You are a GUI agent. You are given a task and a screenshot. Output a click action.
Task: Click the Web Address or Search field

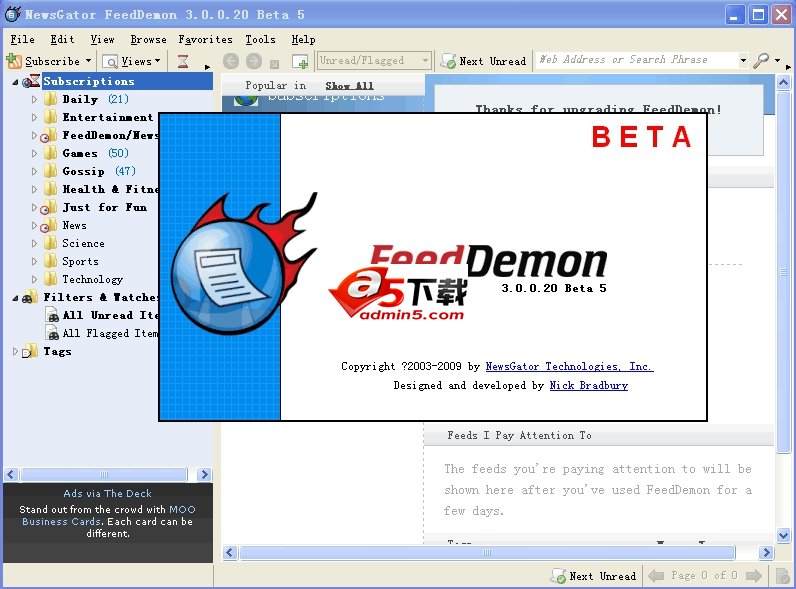coord(637,60)
